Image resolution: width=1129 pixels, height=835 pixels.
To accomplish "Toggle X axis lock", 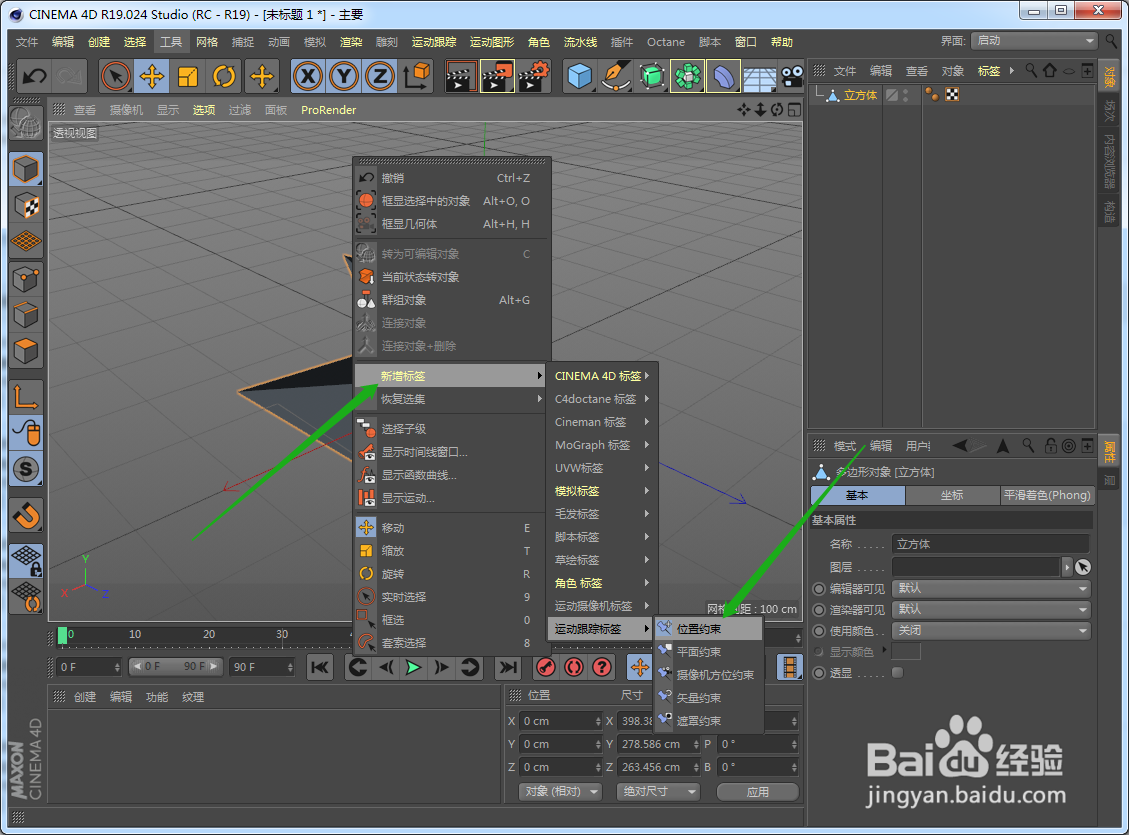I will (x=308, y=76).
